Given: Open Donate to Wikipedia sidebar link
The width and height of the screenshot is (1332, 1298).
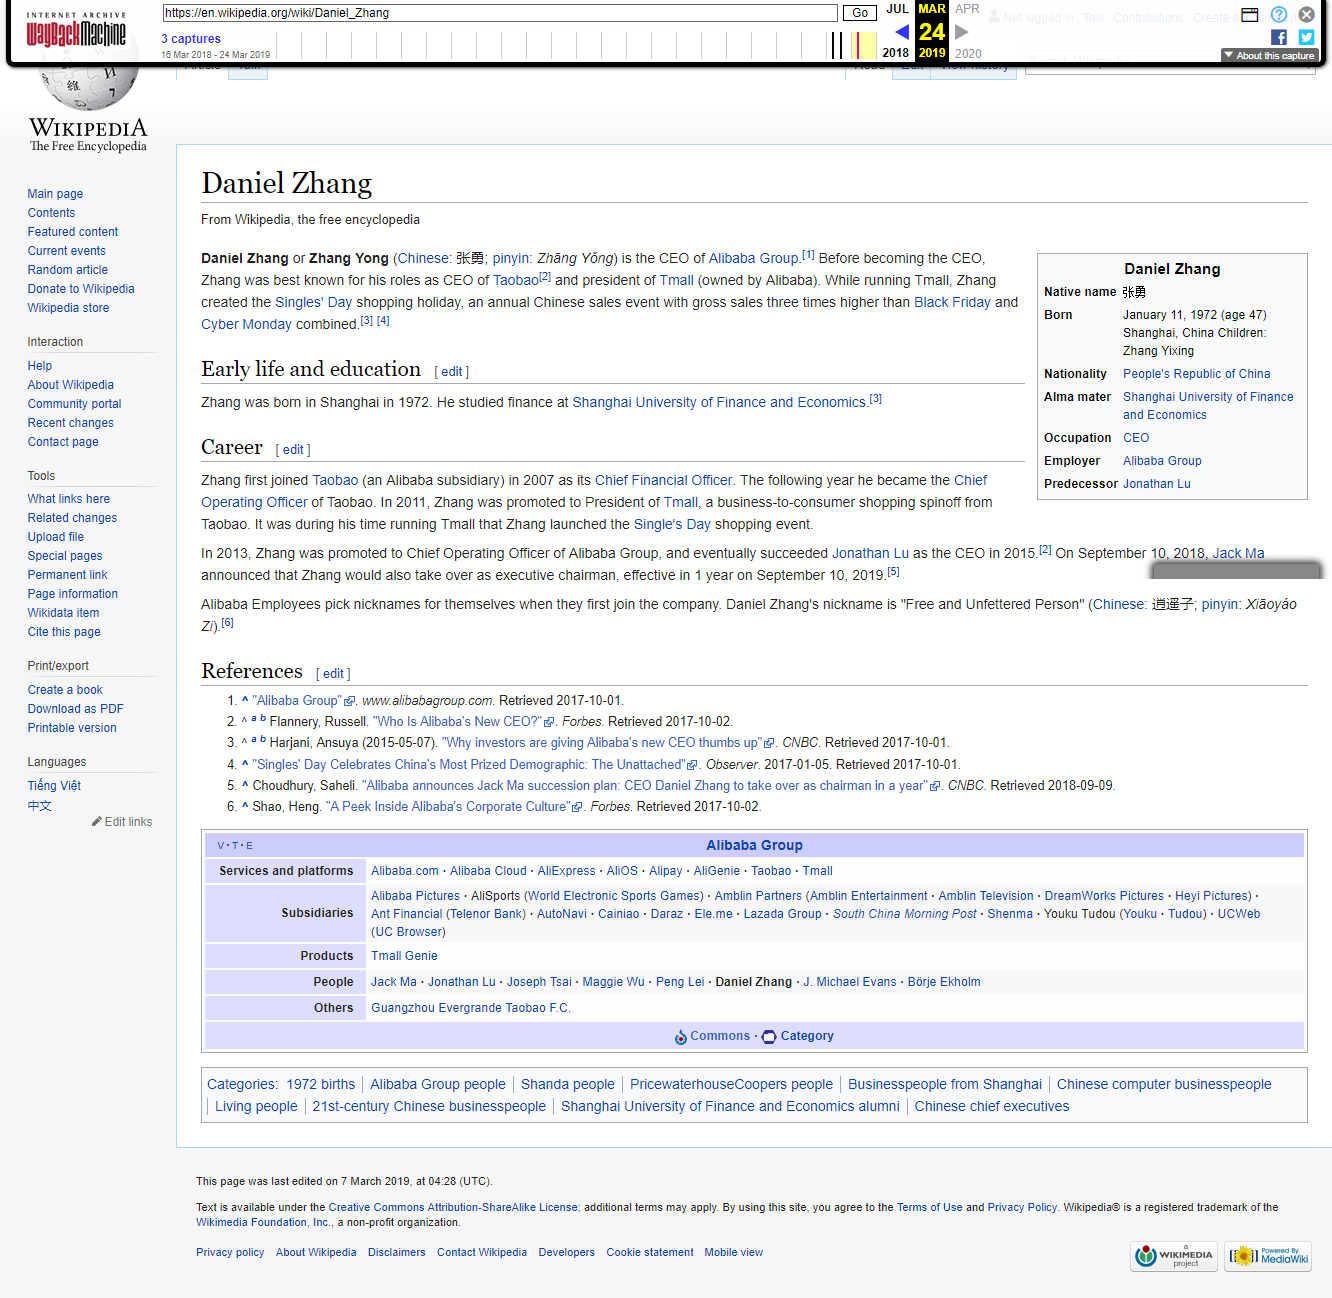Looking at the screenshot, I should (81, 289).
